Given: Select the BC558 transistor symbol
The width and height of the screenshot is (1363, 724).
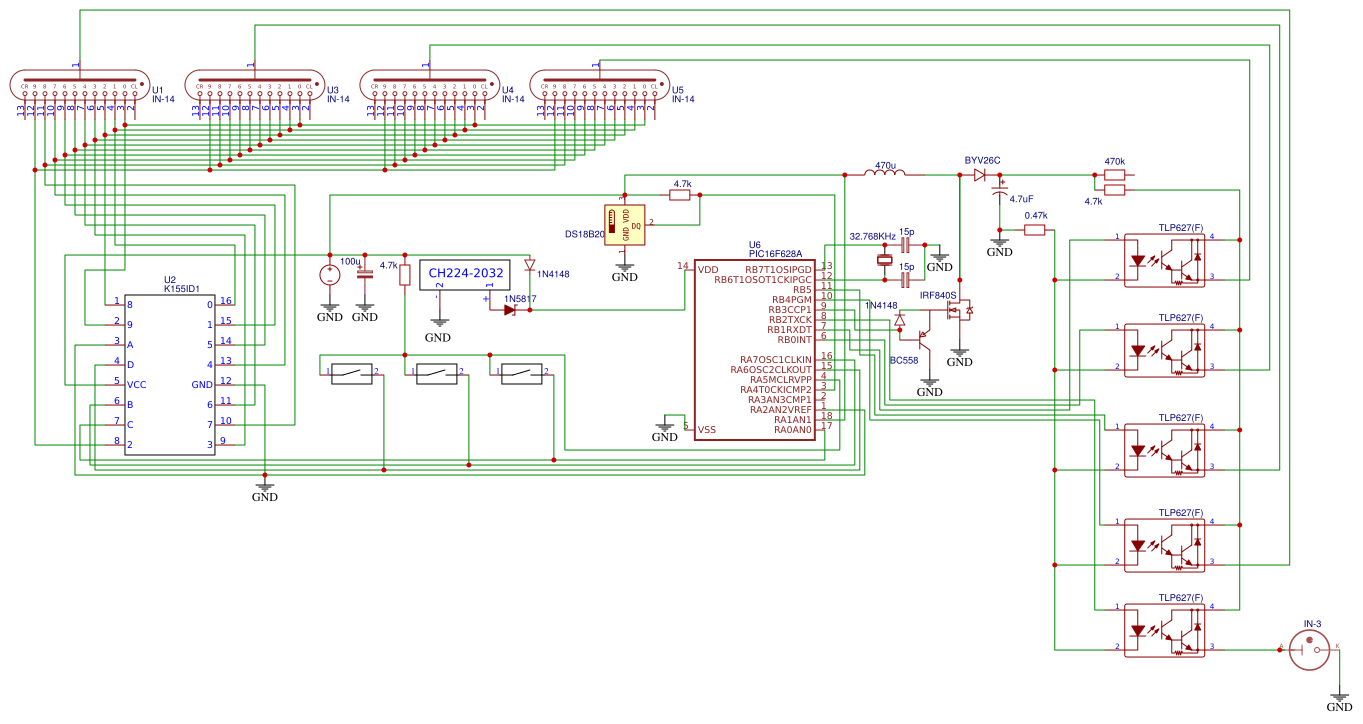Looking at the screenshot, I should [926, 339].
